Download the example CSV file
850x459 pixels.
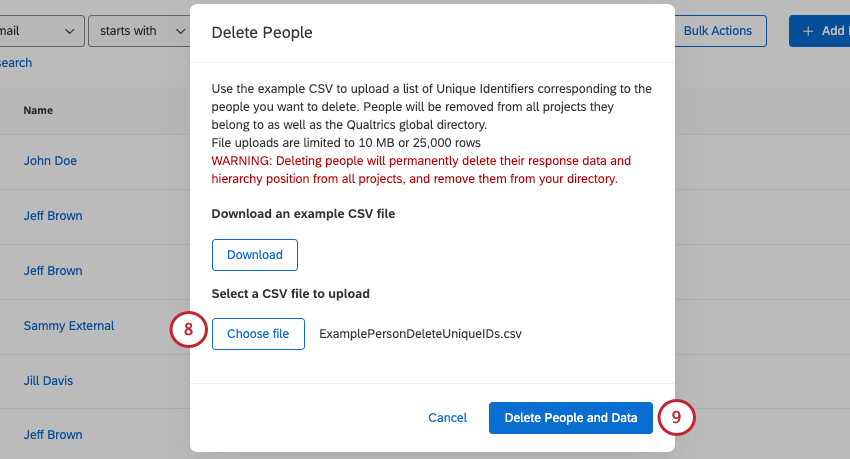(255, 255)
